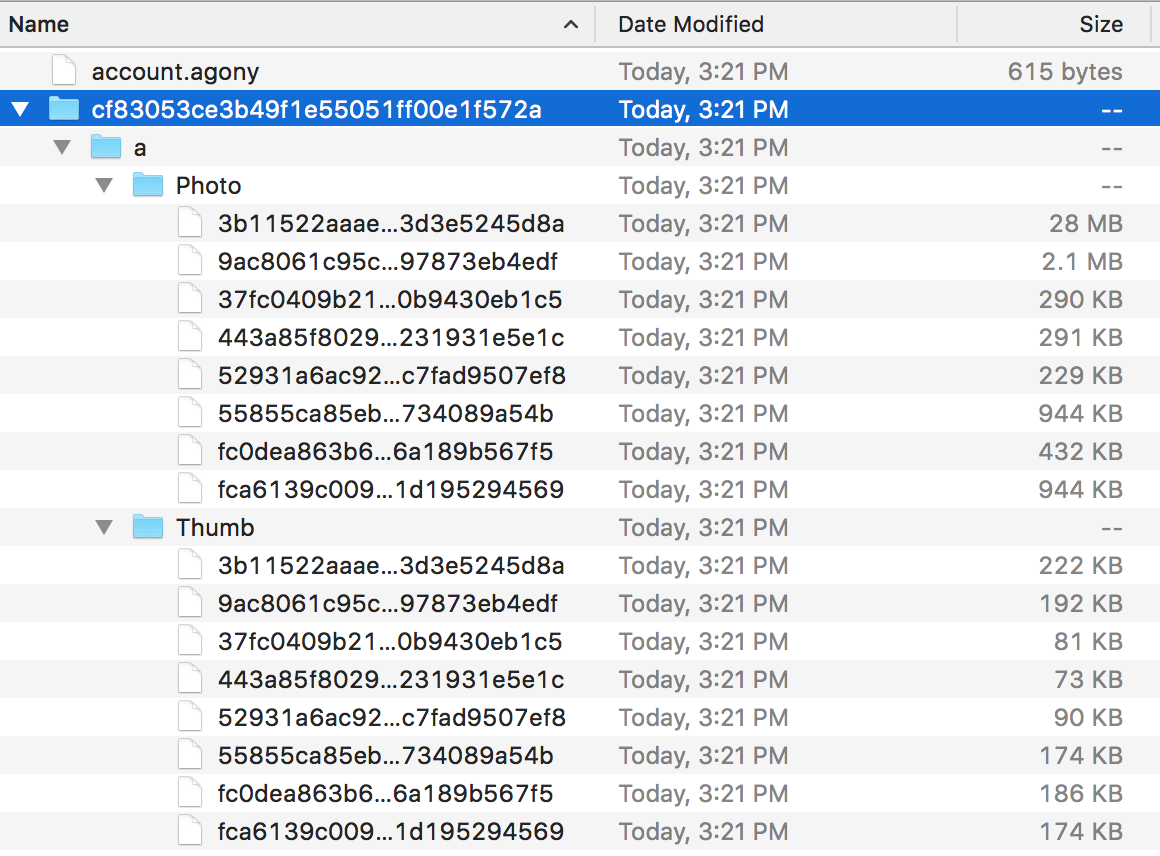Select the 186 KB thumb fc0dea863b6…6a189b567f5

[x=385, y=793]
